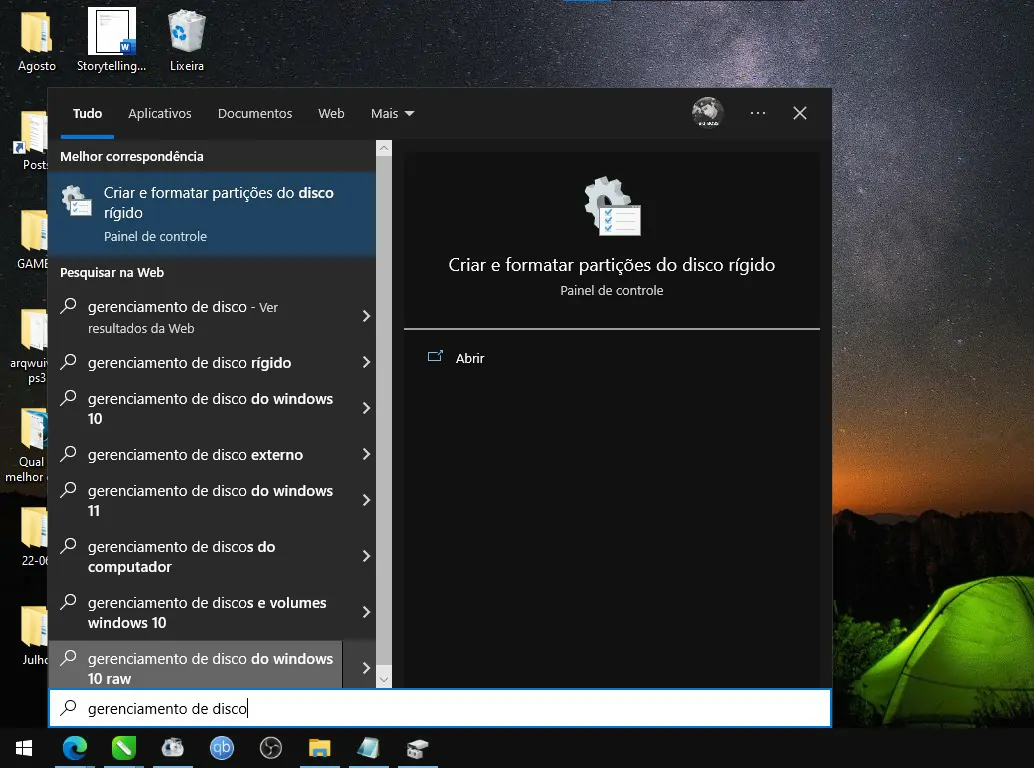Open the green note app on taskbar
The height and width of the screenshot is (768, 1034).
pos(123,748)
